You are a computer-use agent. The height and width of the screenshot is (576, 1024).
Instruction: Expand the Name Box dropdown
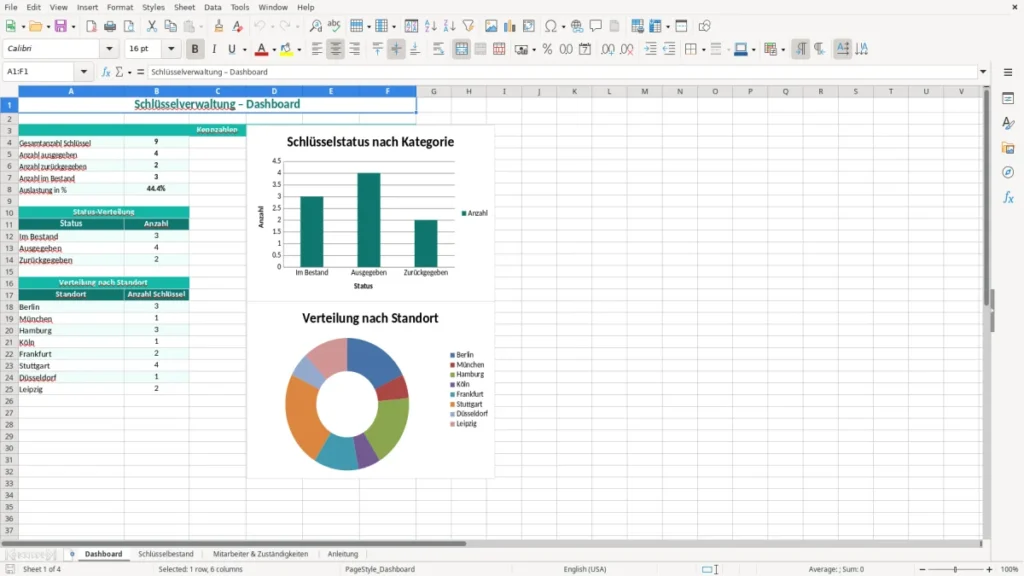(x=84, y=72)
